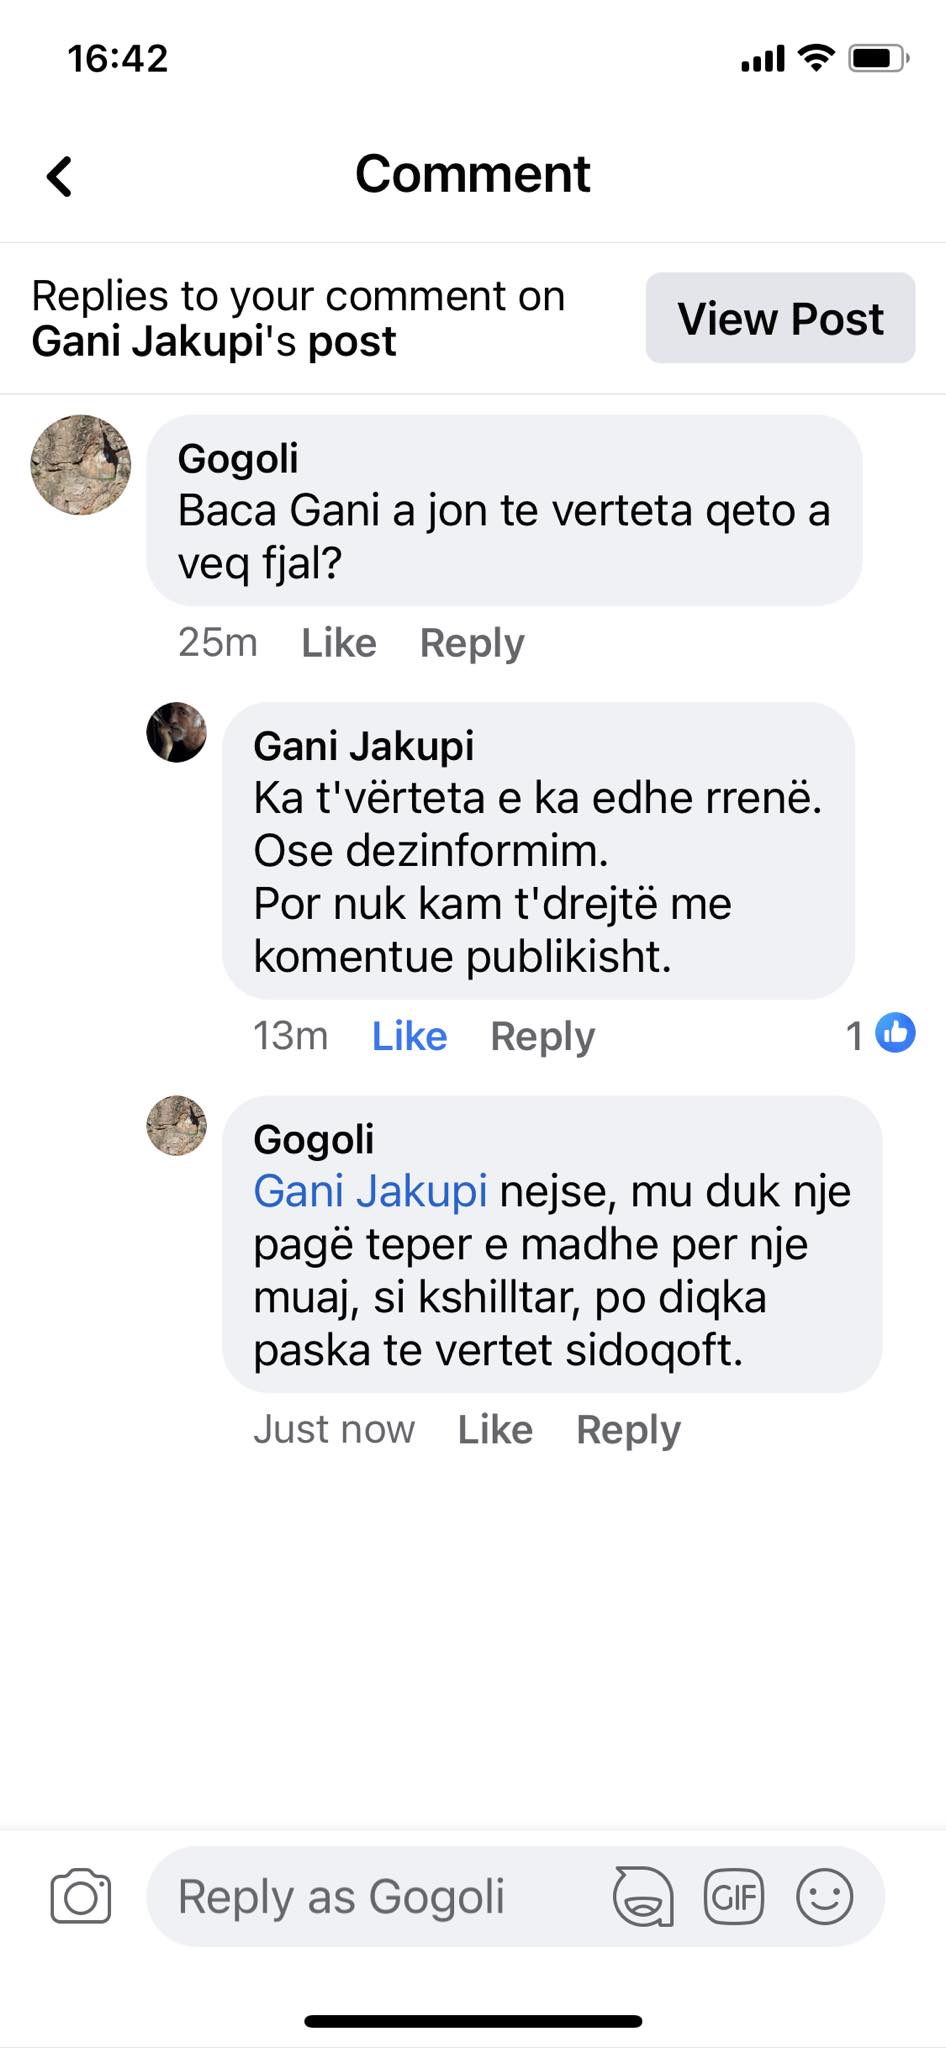The image size is (946, 2048).
Task: Like Gogoli's comment posted 25m ago
Action: (339, 643)
